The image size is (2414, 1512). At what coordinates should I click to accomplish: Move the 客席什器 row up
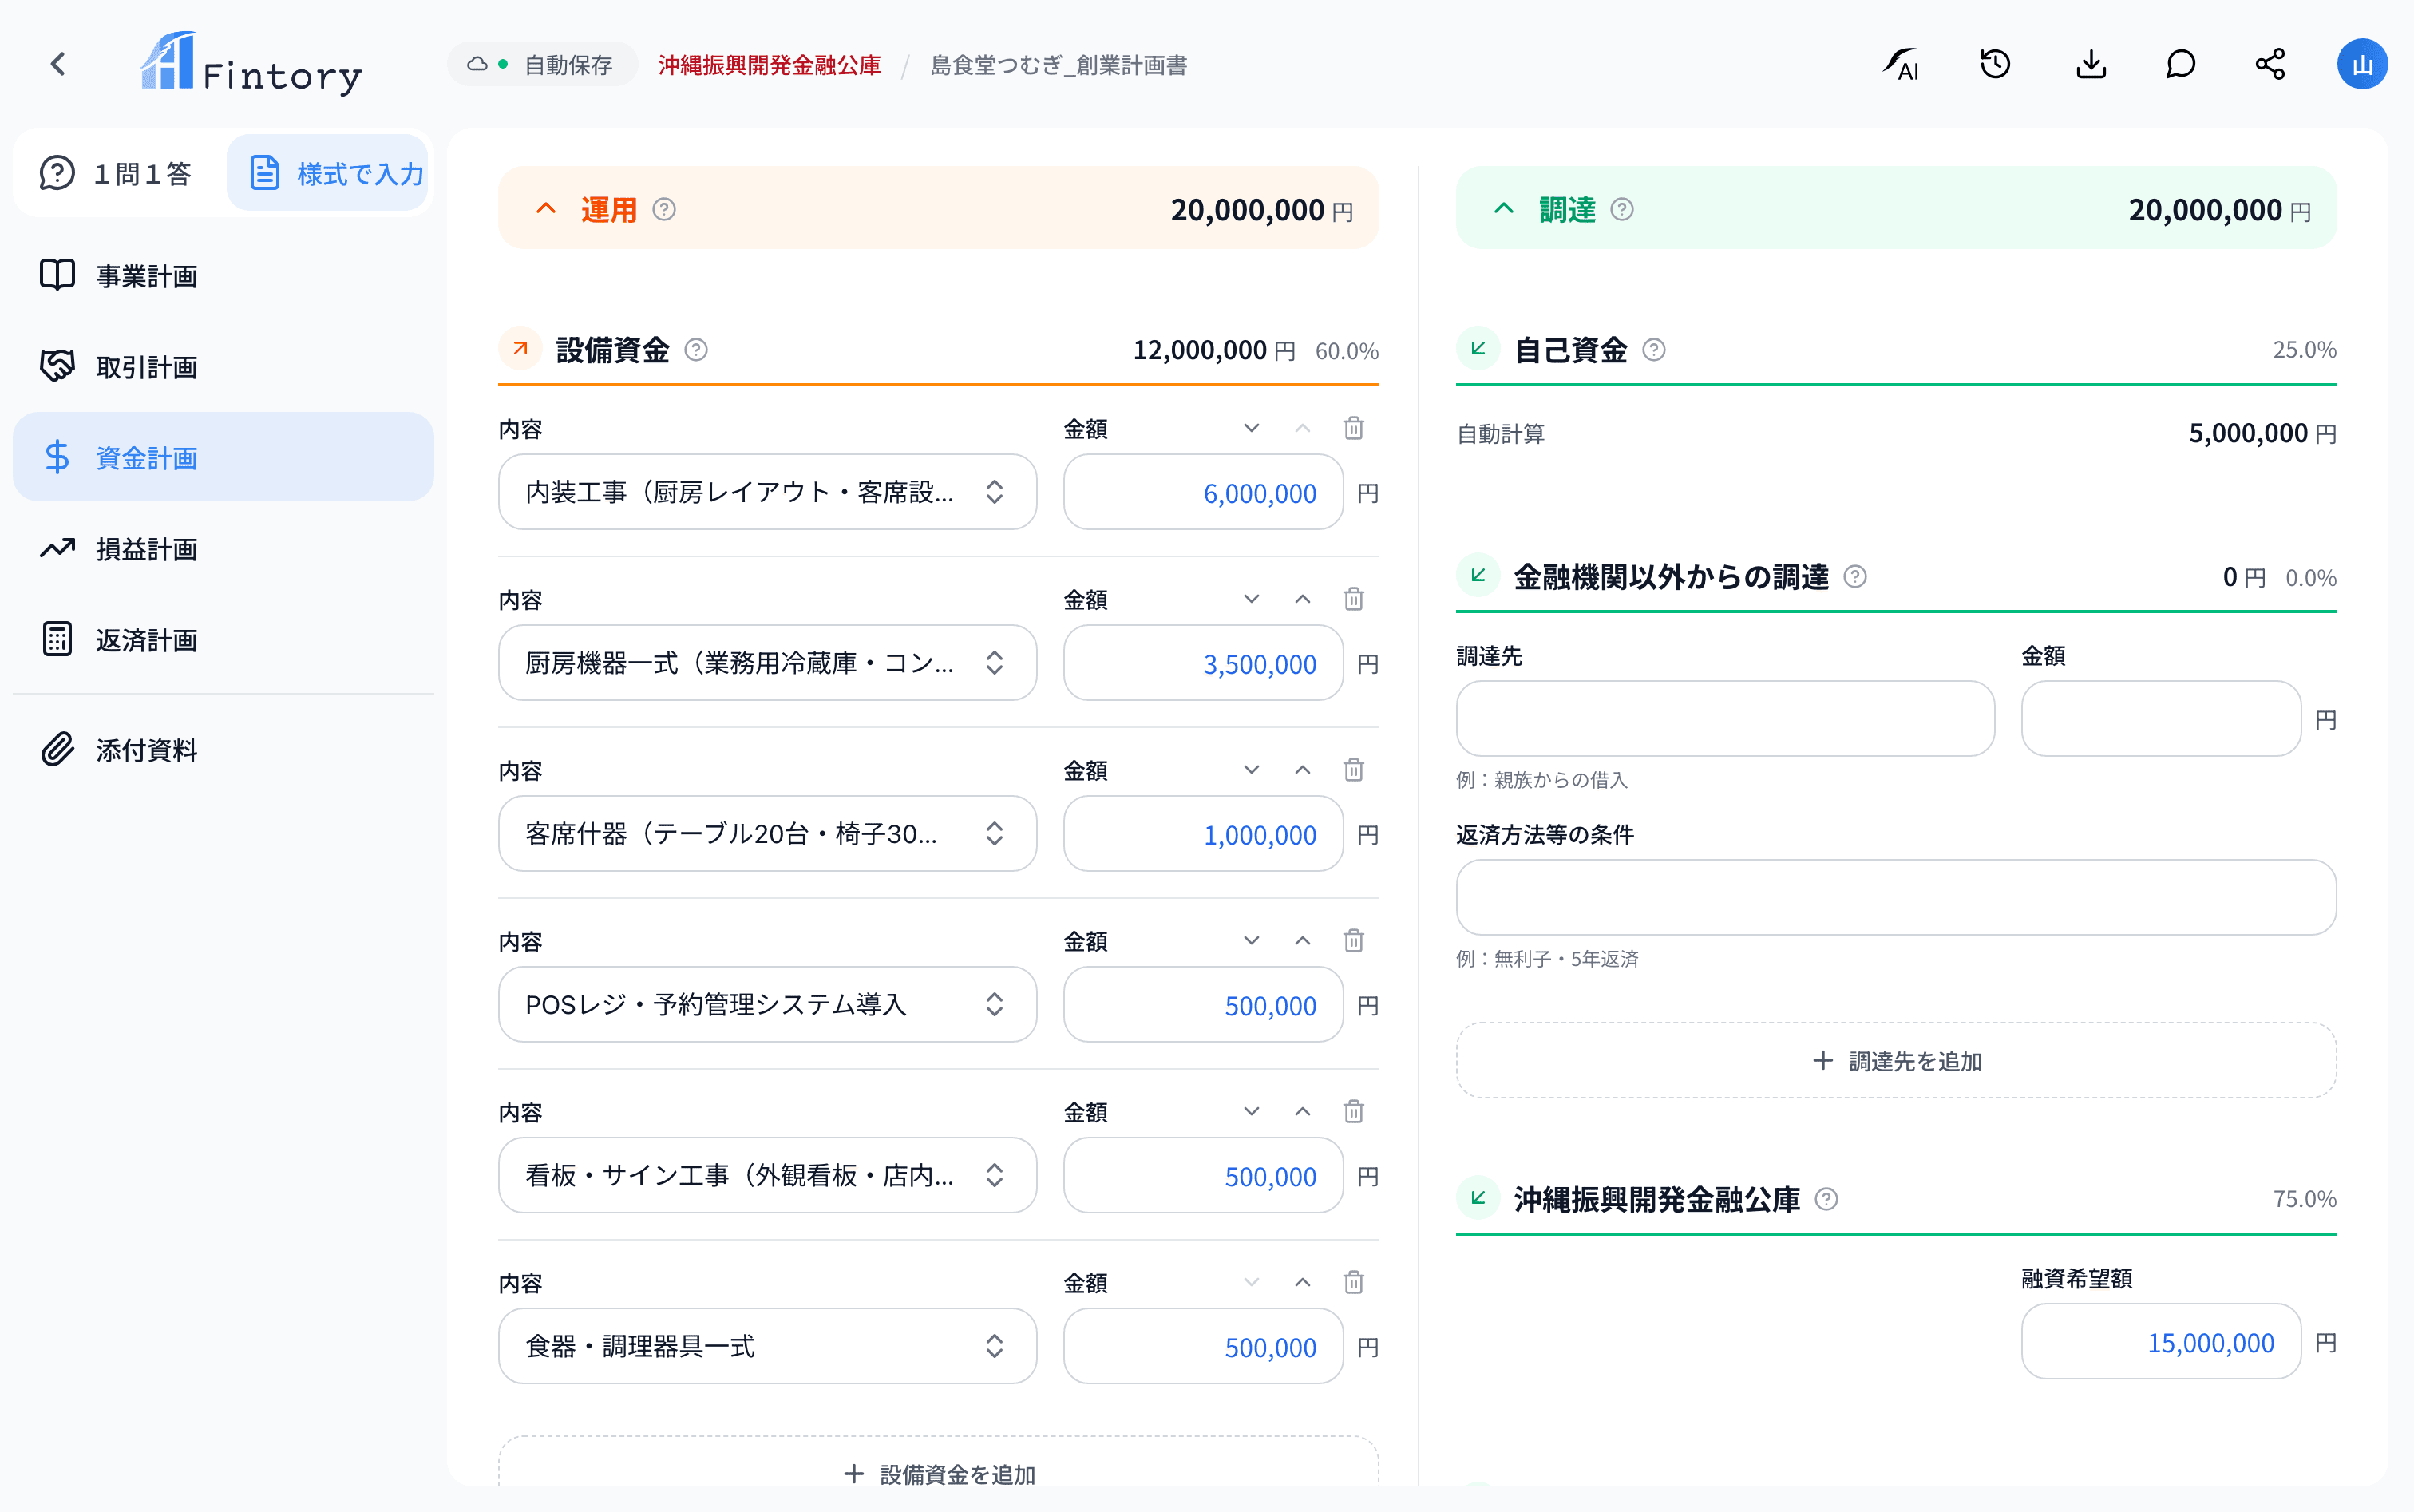point(1302,770)
